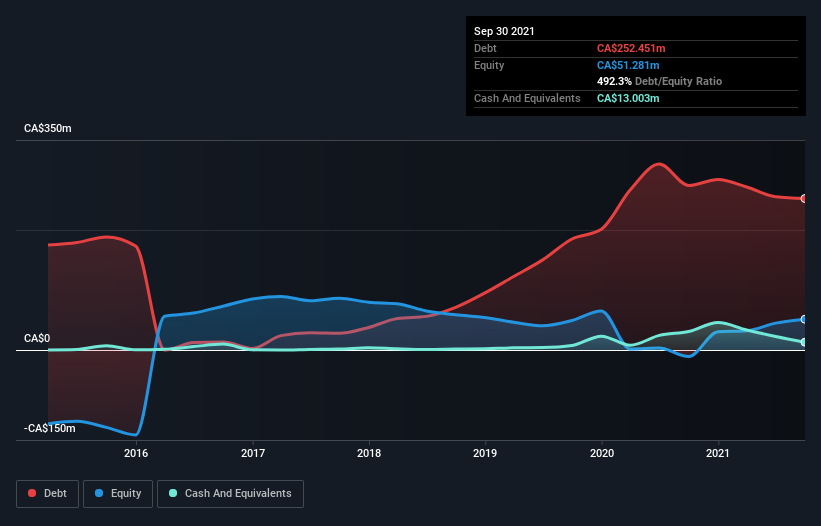Click the CA$350m y-axis label
The image size is (821, 526).
[48, 129]
